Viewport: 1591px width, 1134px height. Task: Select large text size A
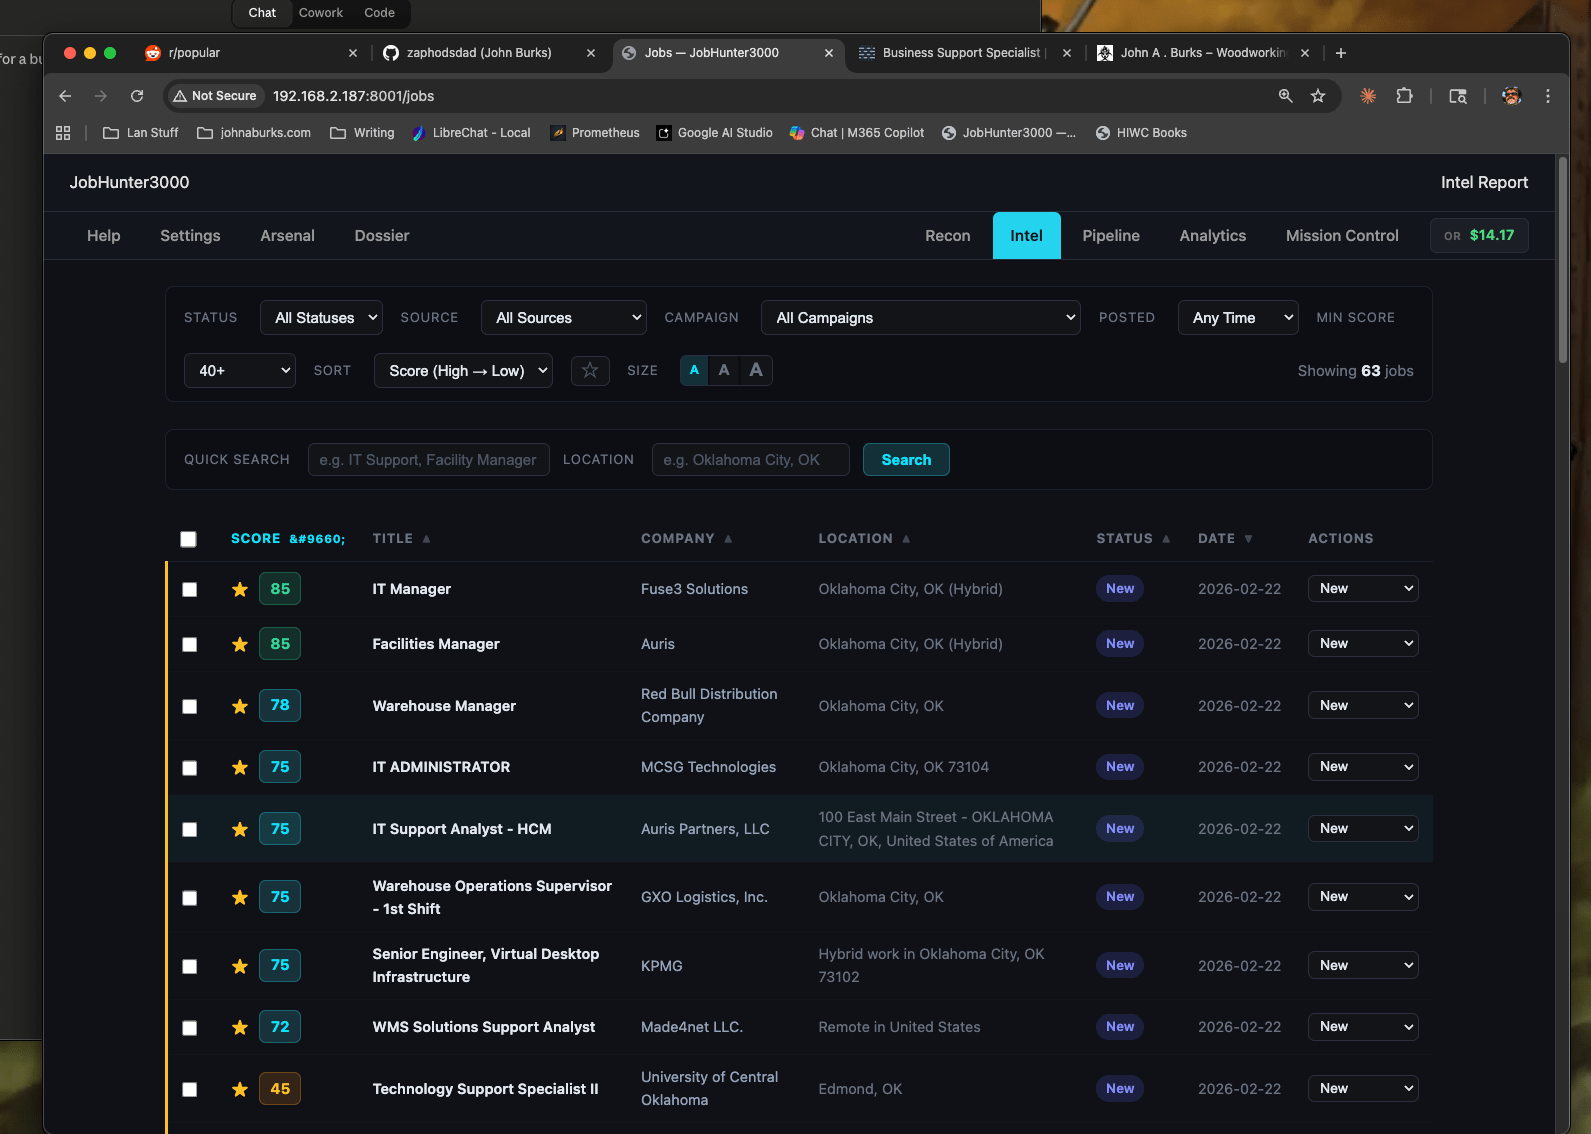(x=756, y=370)
